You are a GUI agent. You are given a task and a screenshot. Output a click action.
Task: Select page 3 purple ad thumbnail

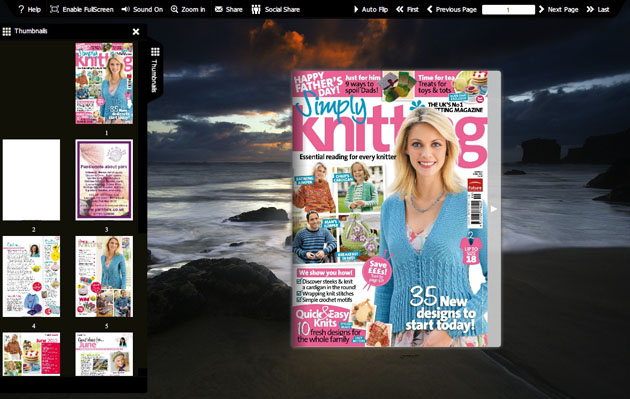click(x=104, y=180)
